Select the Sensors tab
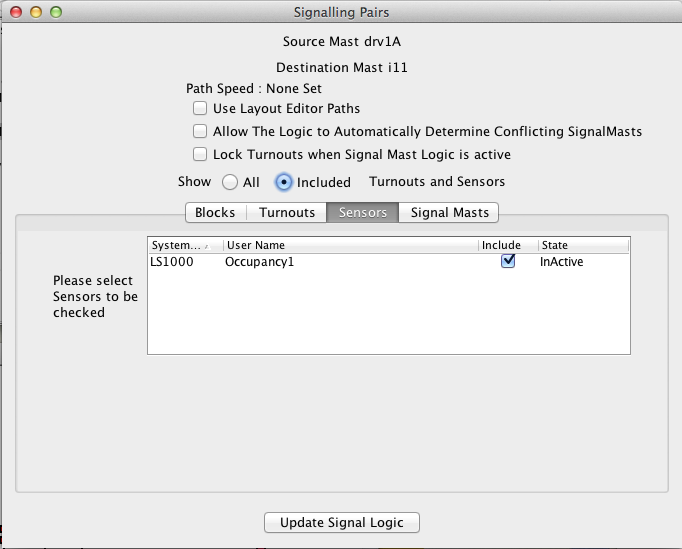The height and width of the screenshot is (549, 682). [x=363, y=212]
